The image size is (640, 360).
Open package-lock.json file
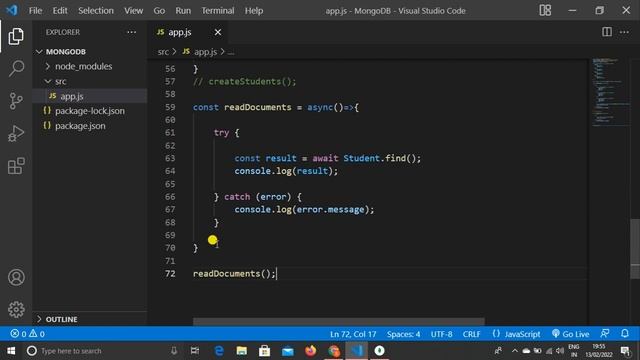(90, 111)
